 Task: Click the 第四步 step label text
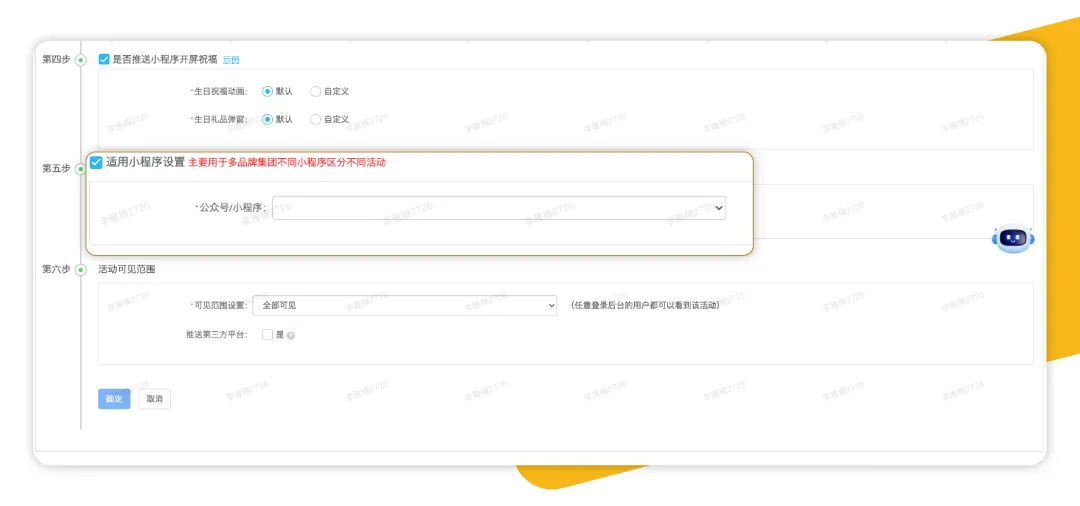coord(55,60)
